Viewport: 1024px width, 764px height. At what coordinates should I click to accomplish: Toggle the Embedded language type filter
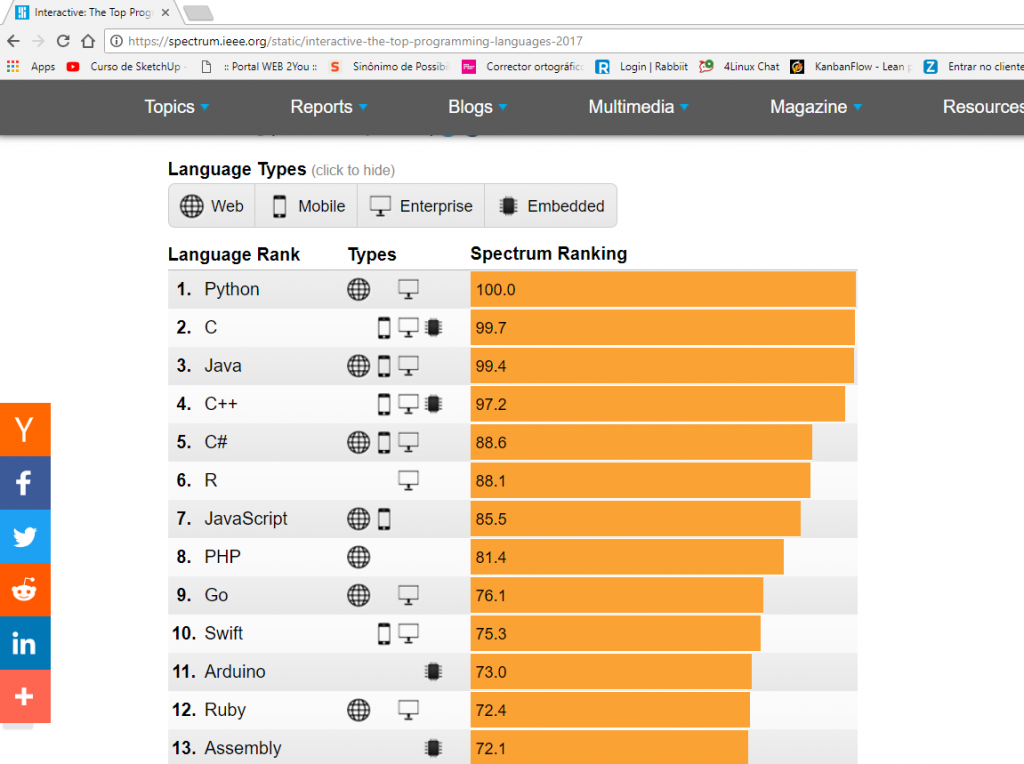[551, 206]
